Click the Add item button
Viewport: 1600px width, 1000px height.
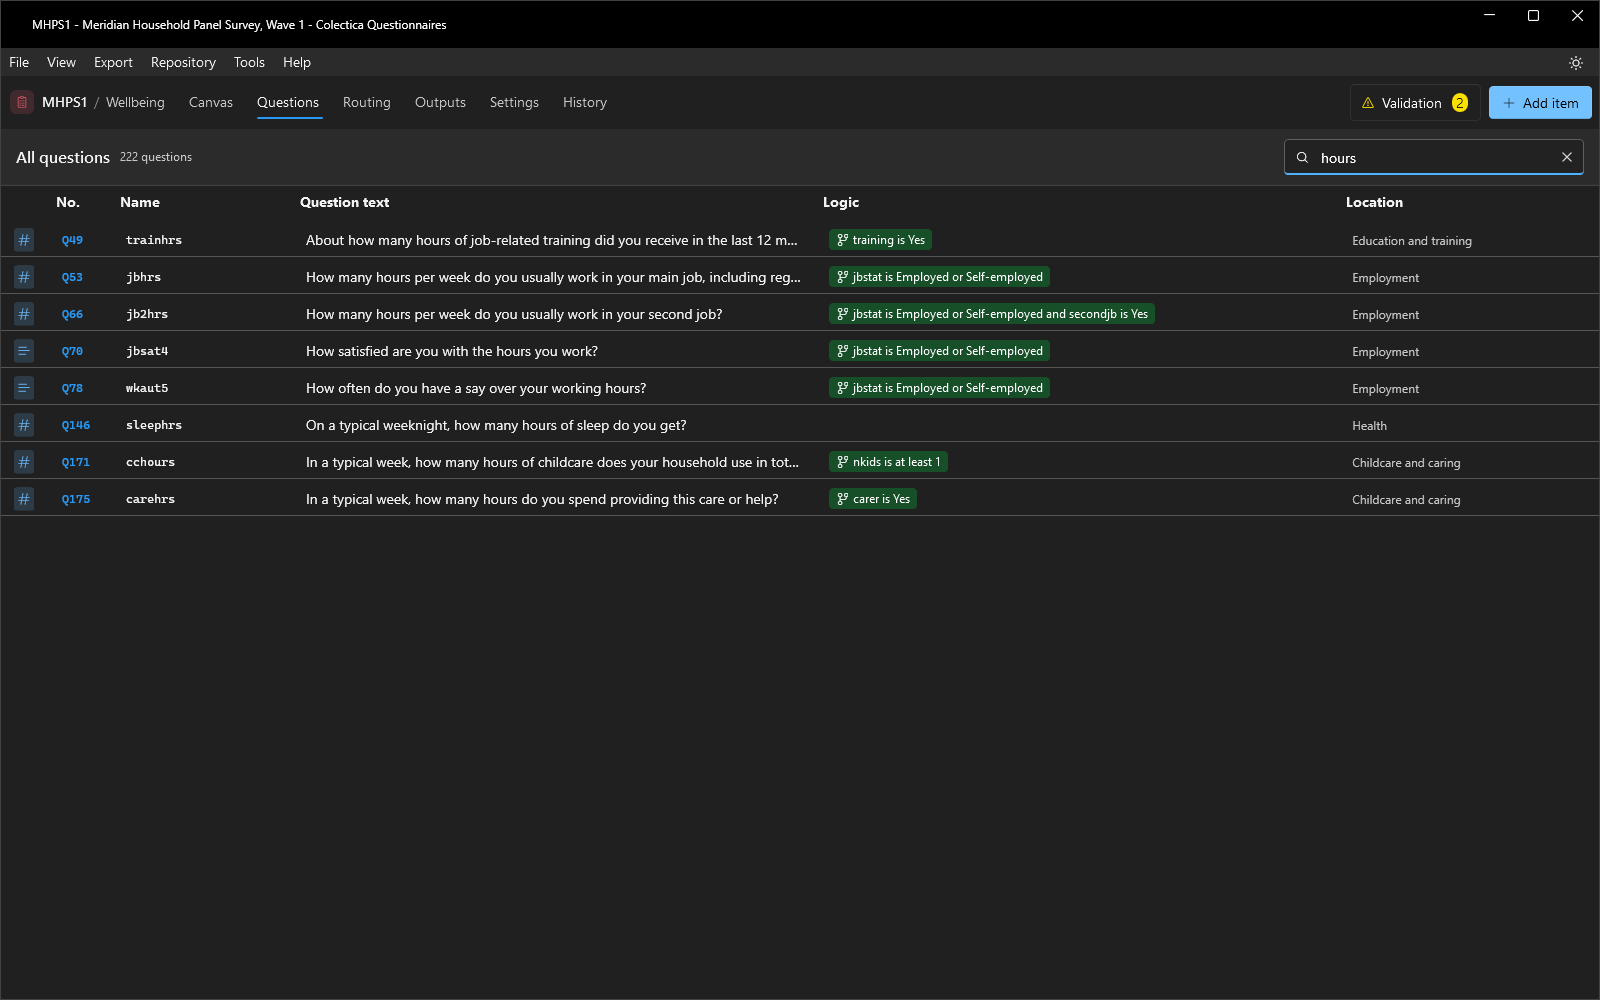click(1540, 103)
